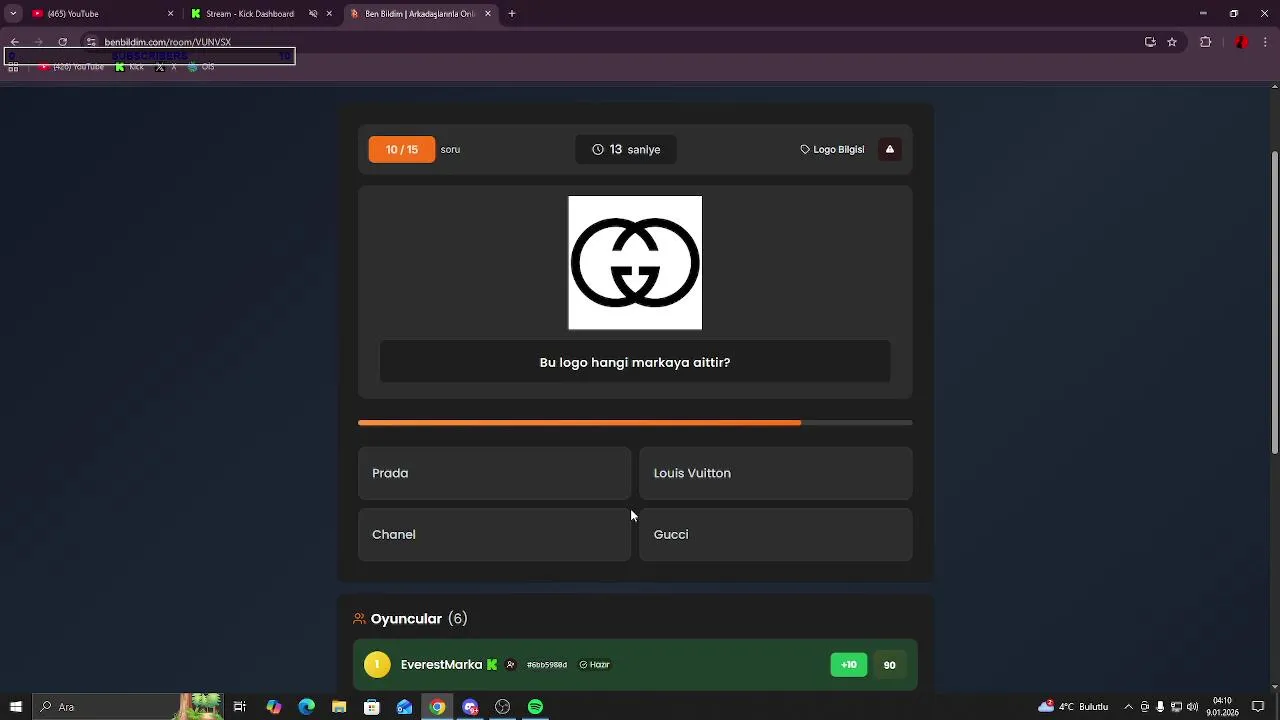
Task: Select Gucci as the answer
Action: coord(776,534)
